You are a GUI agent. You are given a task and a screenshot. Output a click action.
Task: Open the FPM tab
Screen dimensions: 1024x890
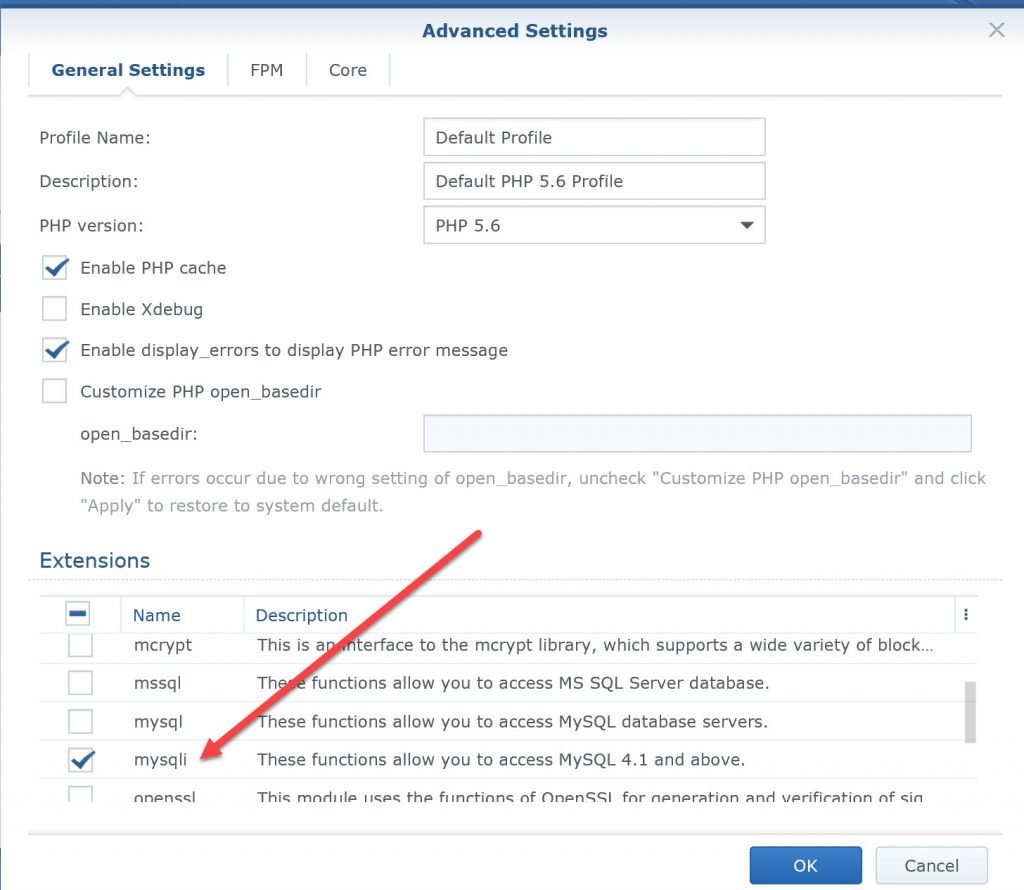point(266,70)
